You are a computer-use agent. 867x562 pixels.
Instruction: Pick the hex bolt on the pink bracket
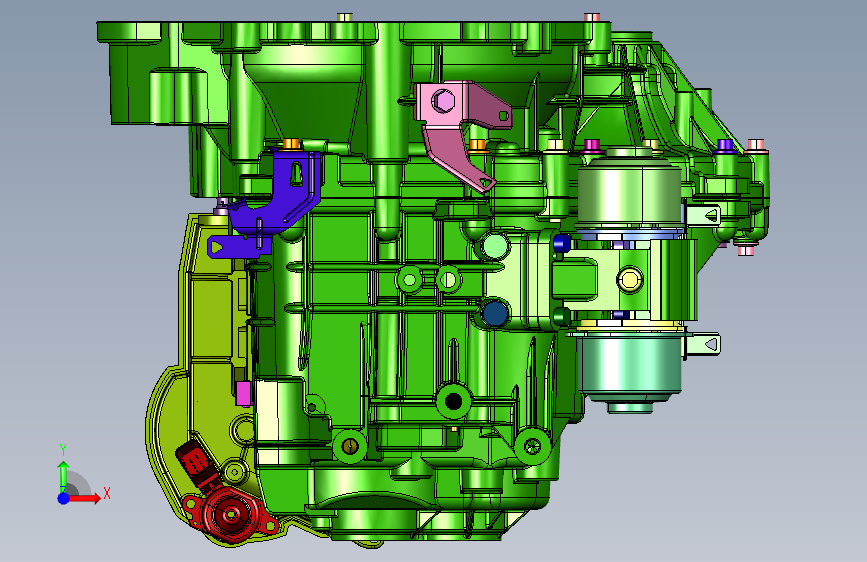(x=443, y=101)
